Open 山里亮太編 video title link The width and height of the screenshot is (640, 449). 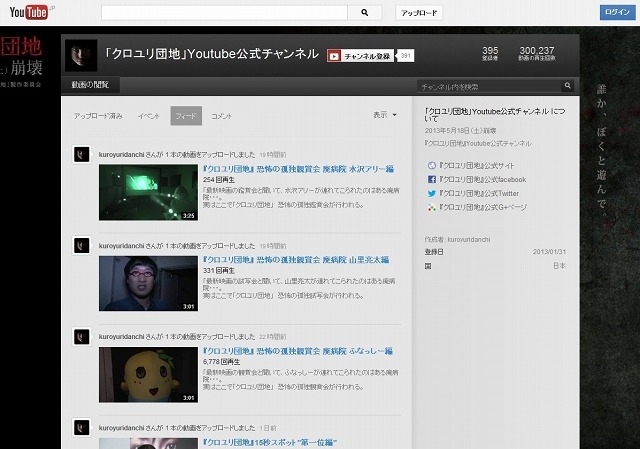(296, 260)
